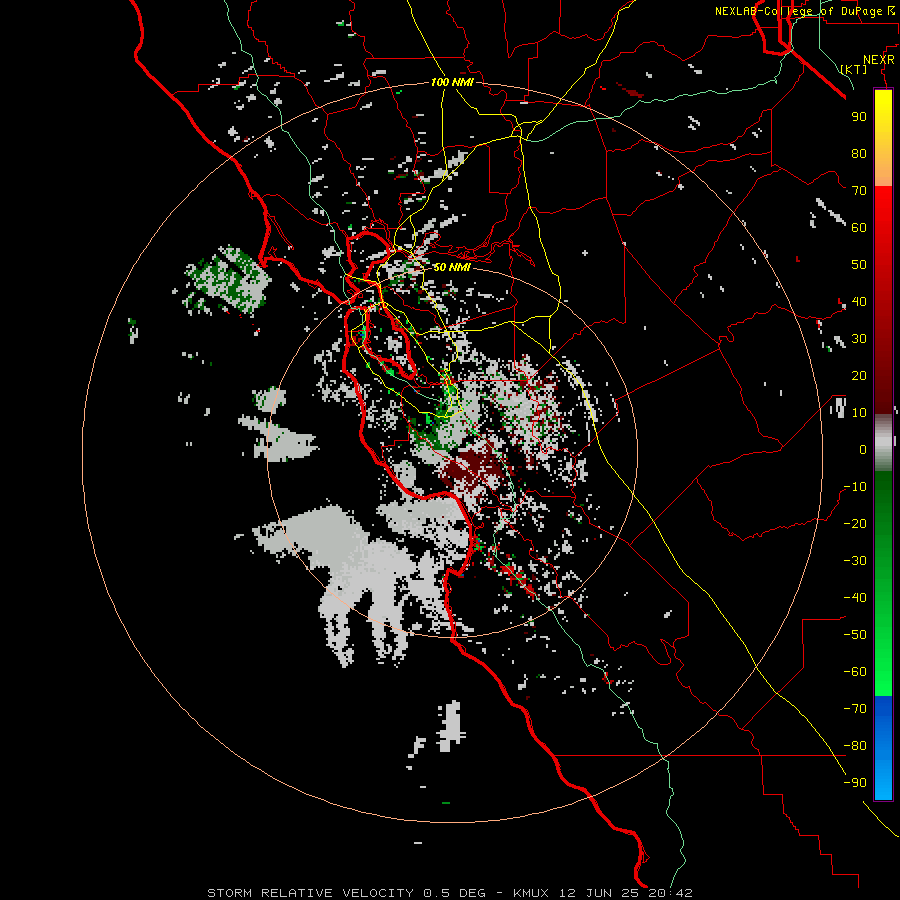
Task: Click the 0 value on the velocity scale
Action: coord(863,449)
